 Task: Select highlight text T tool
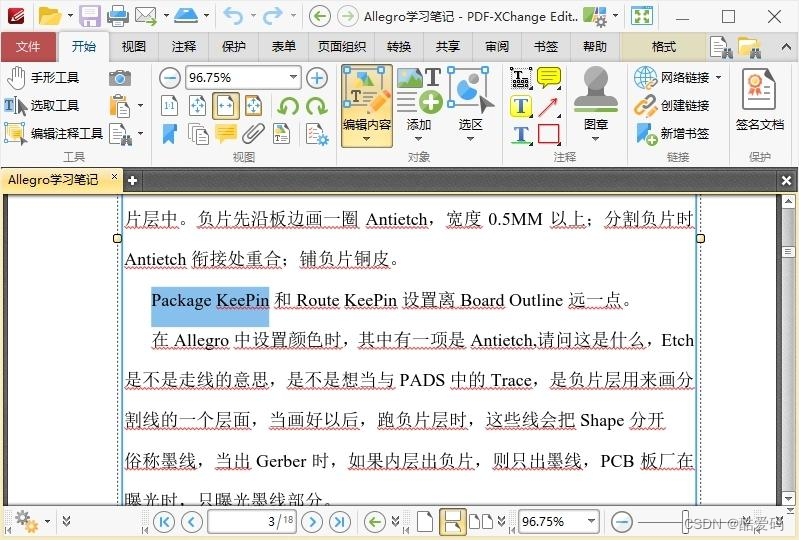click(x=521, y=106)
